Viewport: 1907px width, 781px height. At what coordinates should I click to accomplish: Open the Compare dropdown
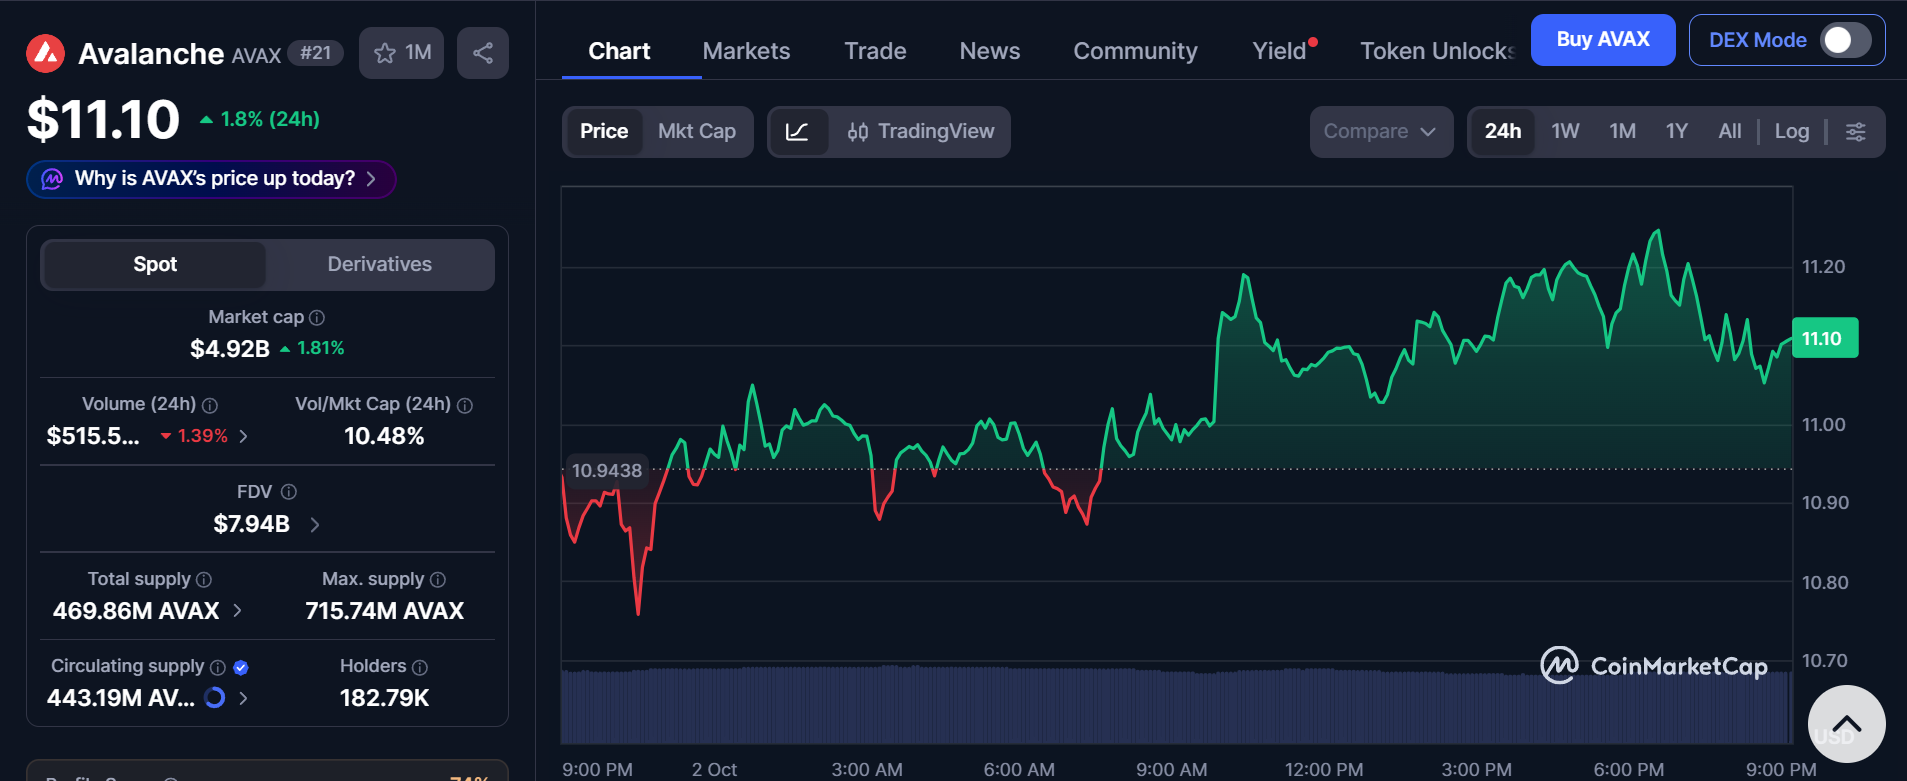(1381, 132)
